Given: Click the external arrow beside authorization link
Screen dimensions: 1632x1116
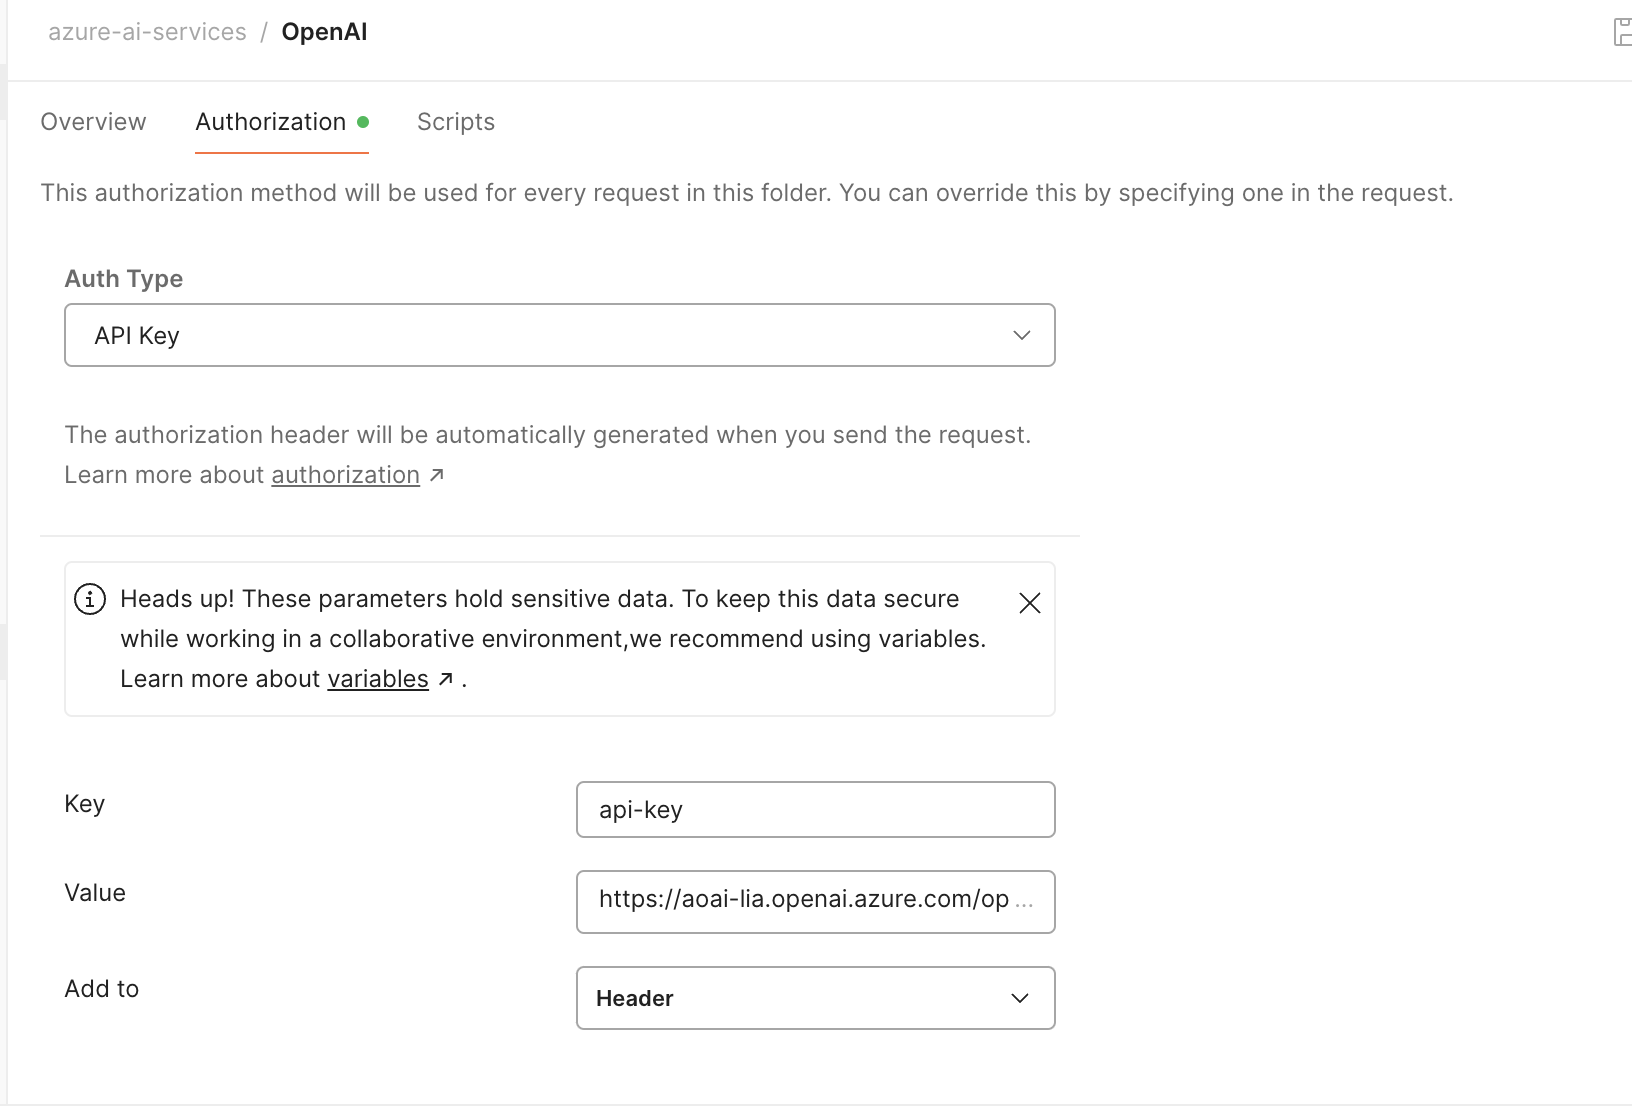Looking at the screenshot, I should tap(436, 476).
